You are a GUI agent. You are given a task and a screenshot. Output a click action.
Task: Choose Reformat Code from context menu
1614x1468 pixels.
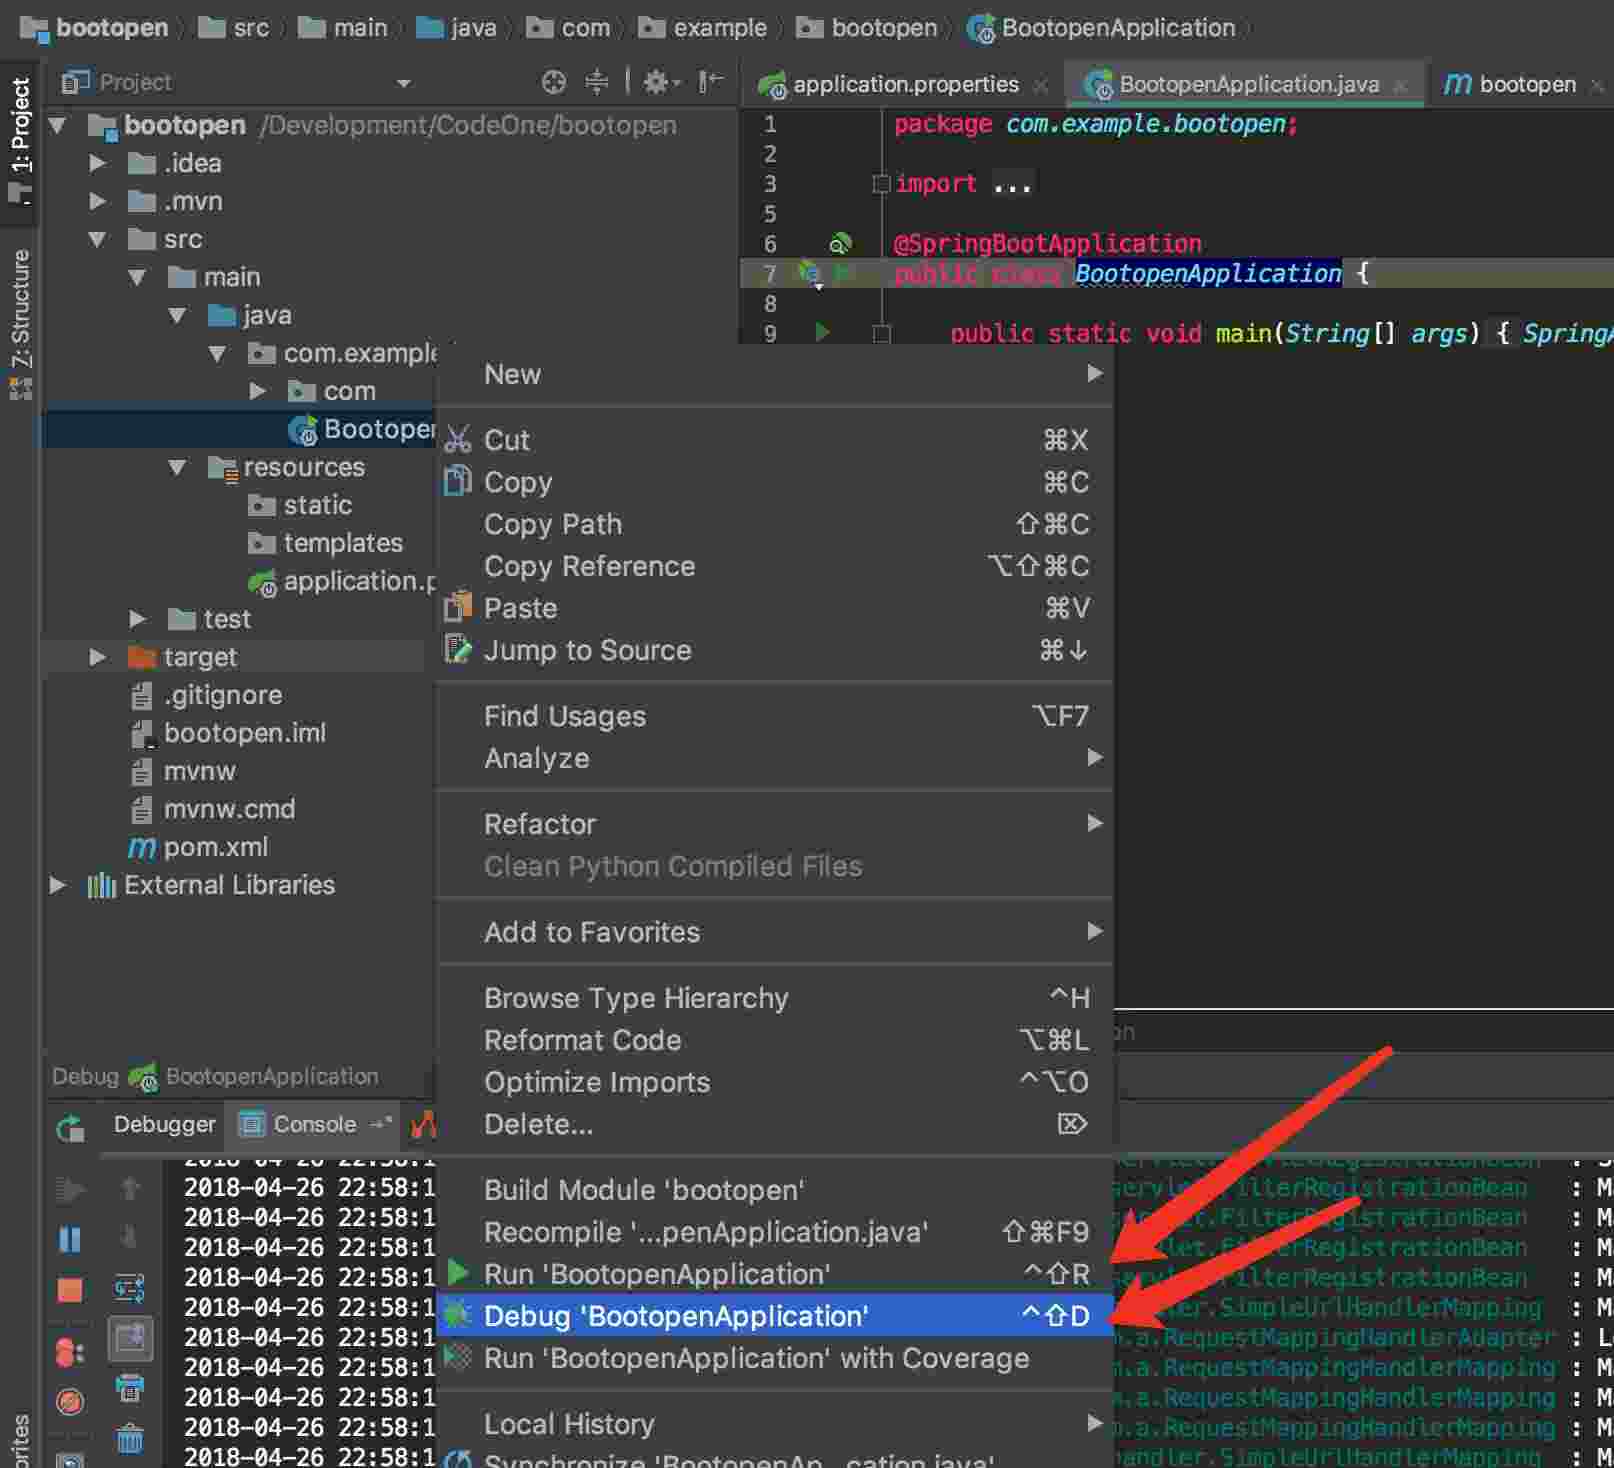point(775,1040)
